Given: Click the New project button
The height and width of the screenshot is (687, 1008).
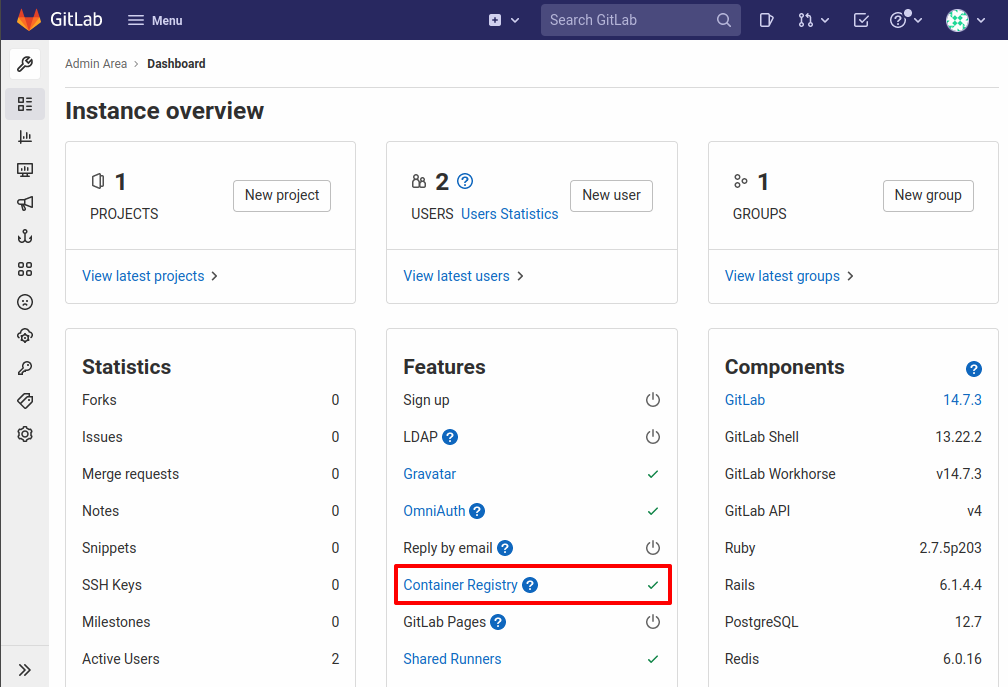Looking at the screenshot, I should [x=281, y=196].
